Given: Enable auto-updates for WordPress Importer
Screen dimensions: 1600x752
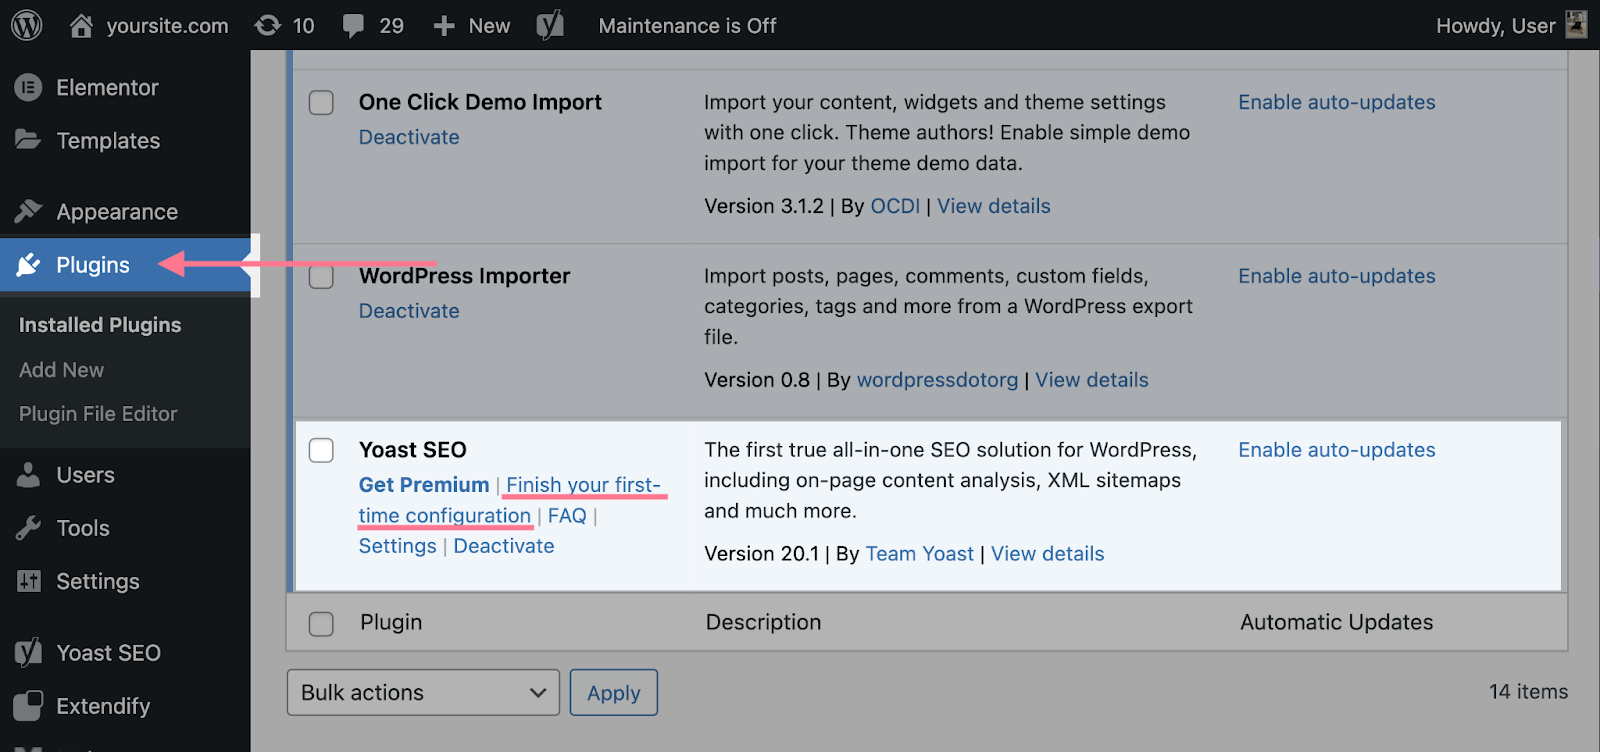Looking at the screenshot, I should click(1337, 276).
